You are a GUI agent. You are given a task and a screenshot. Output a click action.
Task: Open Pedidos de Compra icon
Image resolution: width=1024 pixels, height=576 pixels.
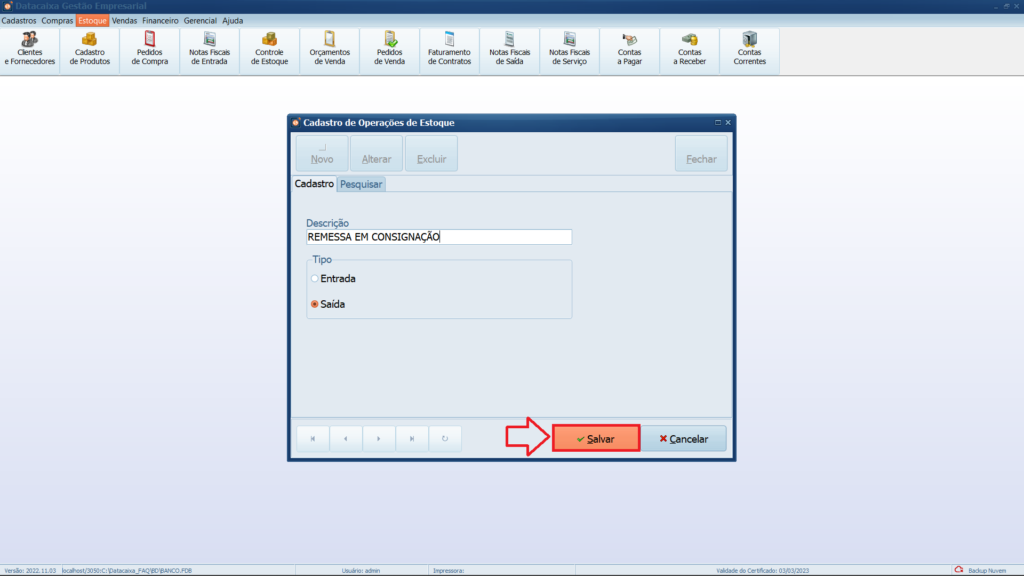(150, 50)
